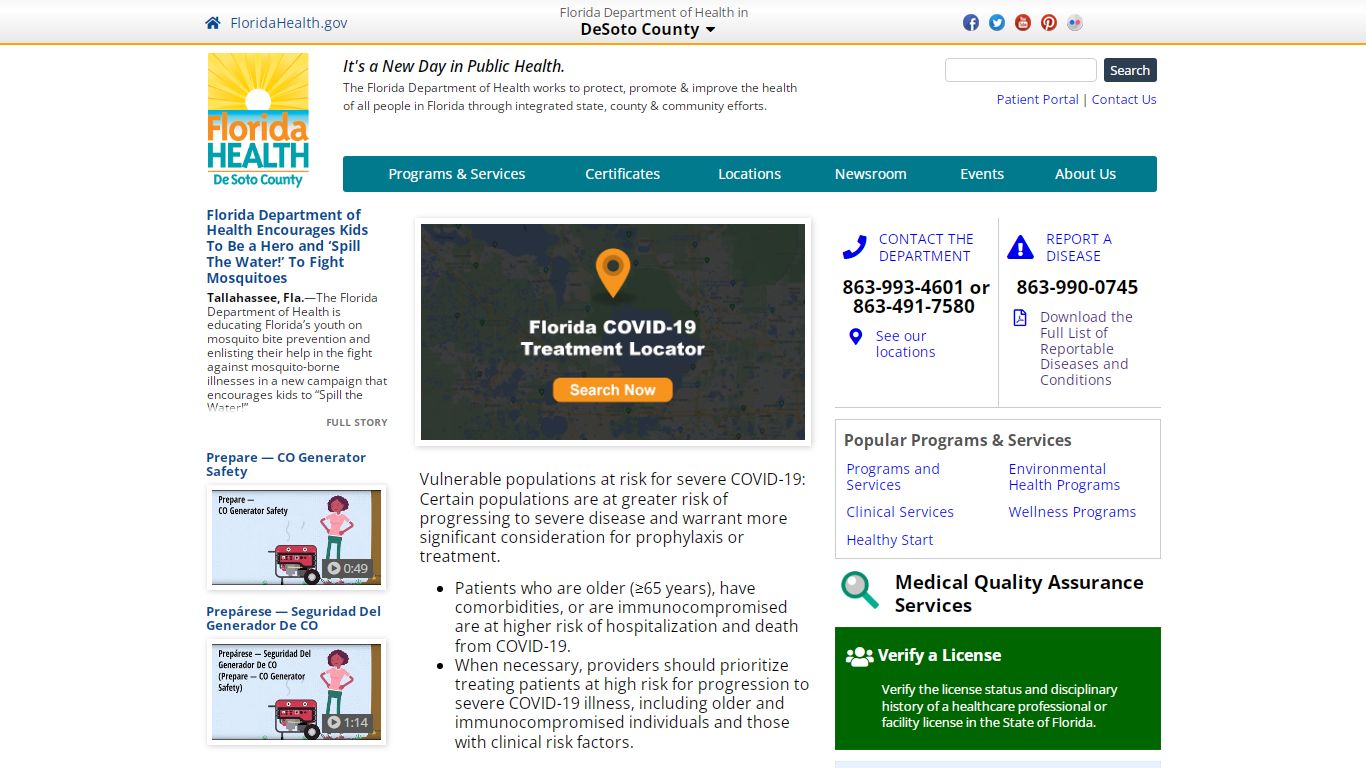Open the About Us menu
The width and height of the screenshot is (1366, 768).
point(1085,174)
